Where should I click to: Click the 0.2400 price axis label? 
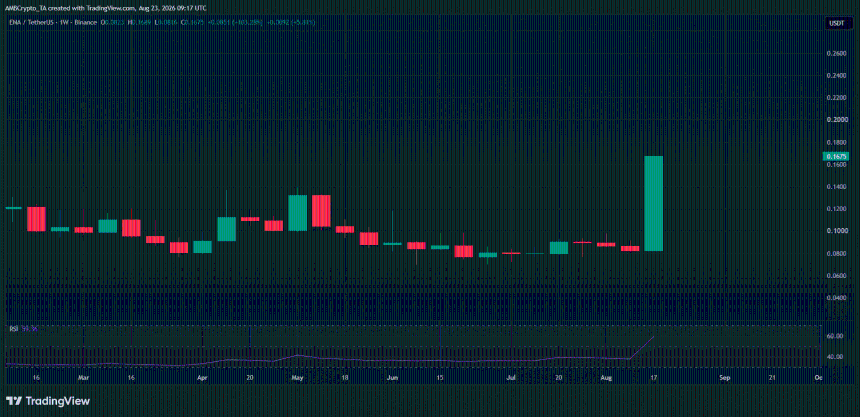(836, 76)
